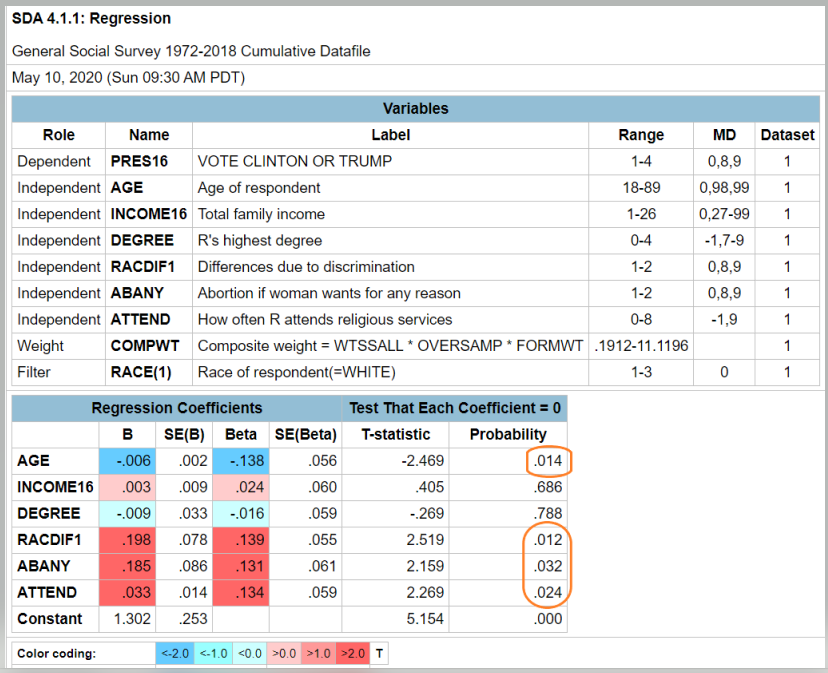Click the RACDIF1 probability value .012
This screenshot has height=673, width=828.
pos(548,540)
